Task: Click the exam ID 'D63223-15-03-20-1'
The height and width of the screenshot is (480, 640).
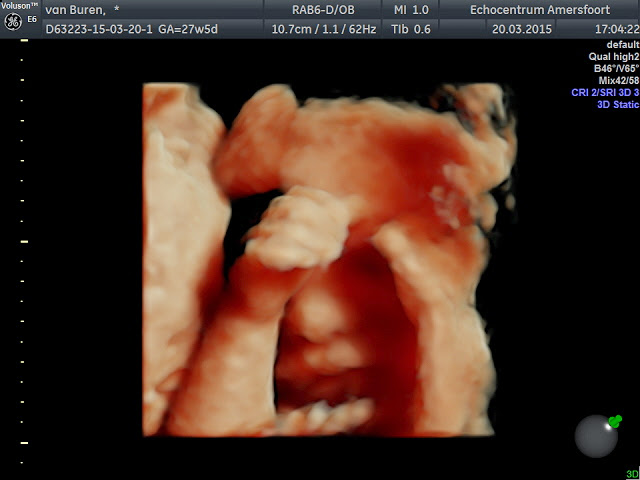Action: tap(99, 29)
